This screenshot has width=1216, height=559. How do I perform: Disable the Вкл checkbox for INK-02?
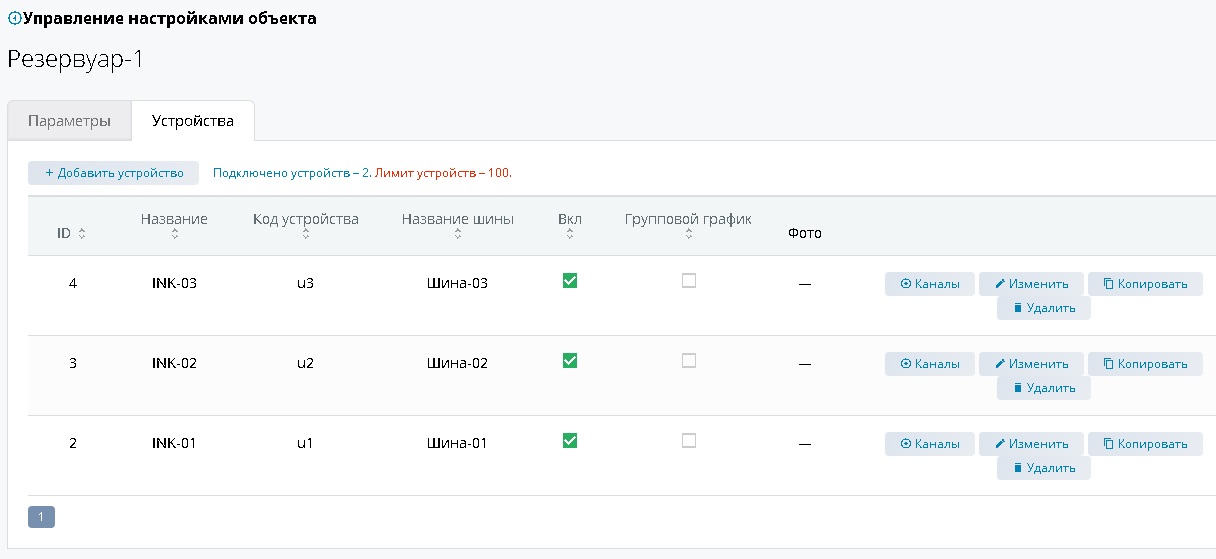coord(570,361)
